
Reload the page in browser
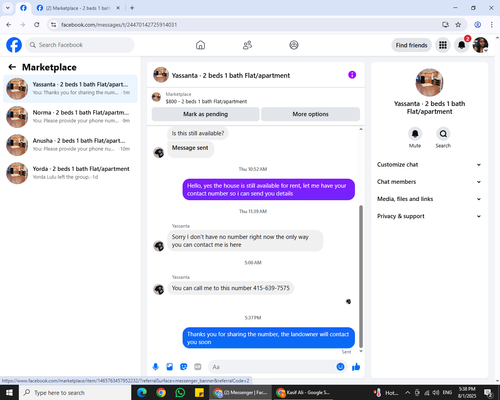click(x=37, y=25)
